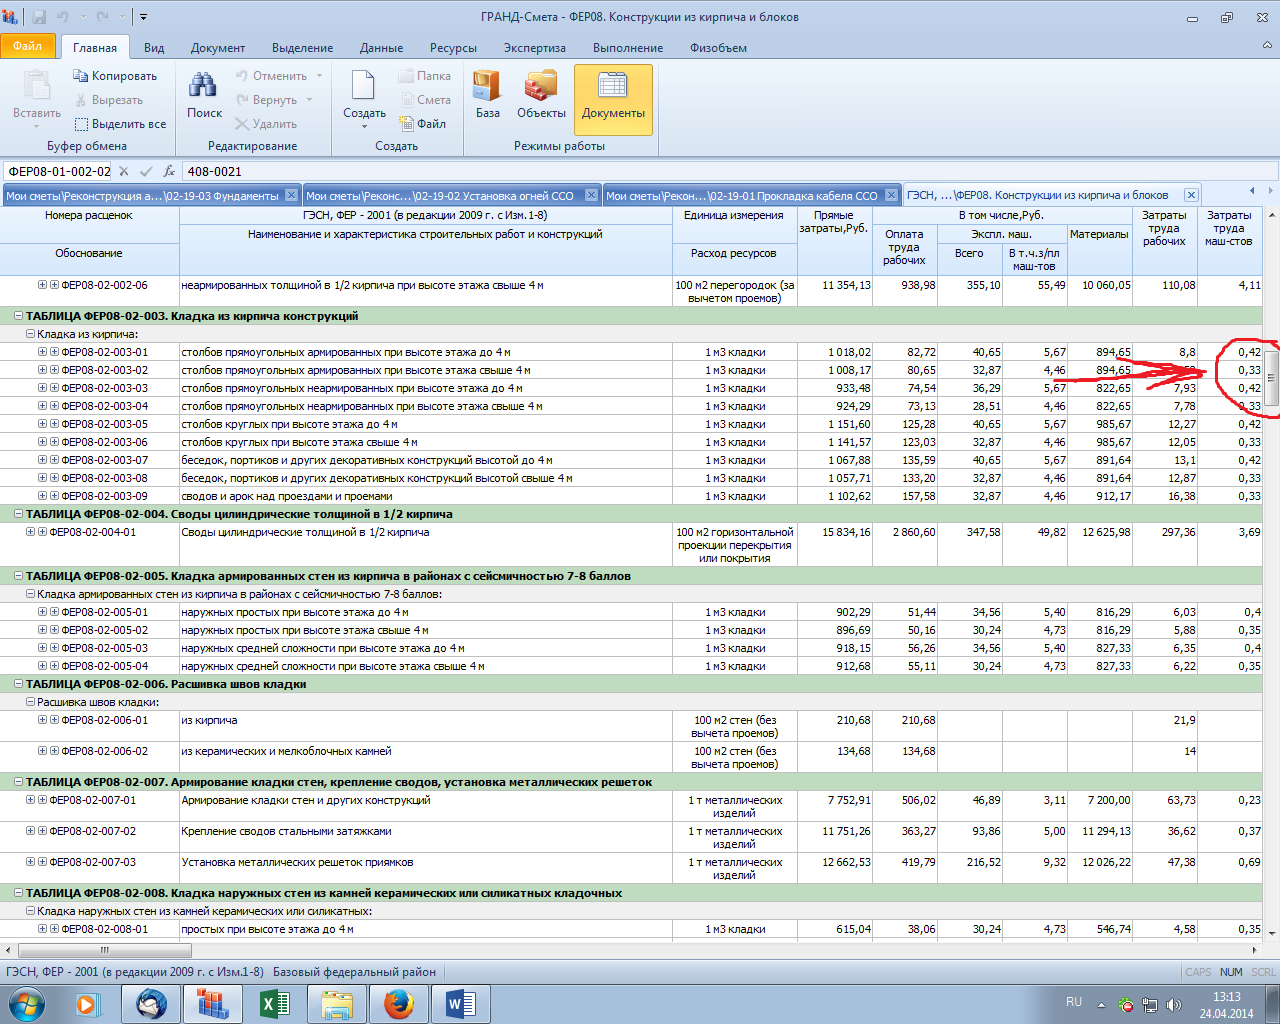
Task: Click the Поиск binoculars icon
Action: (204, 95)
